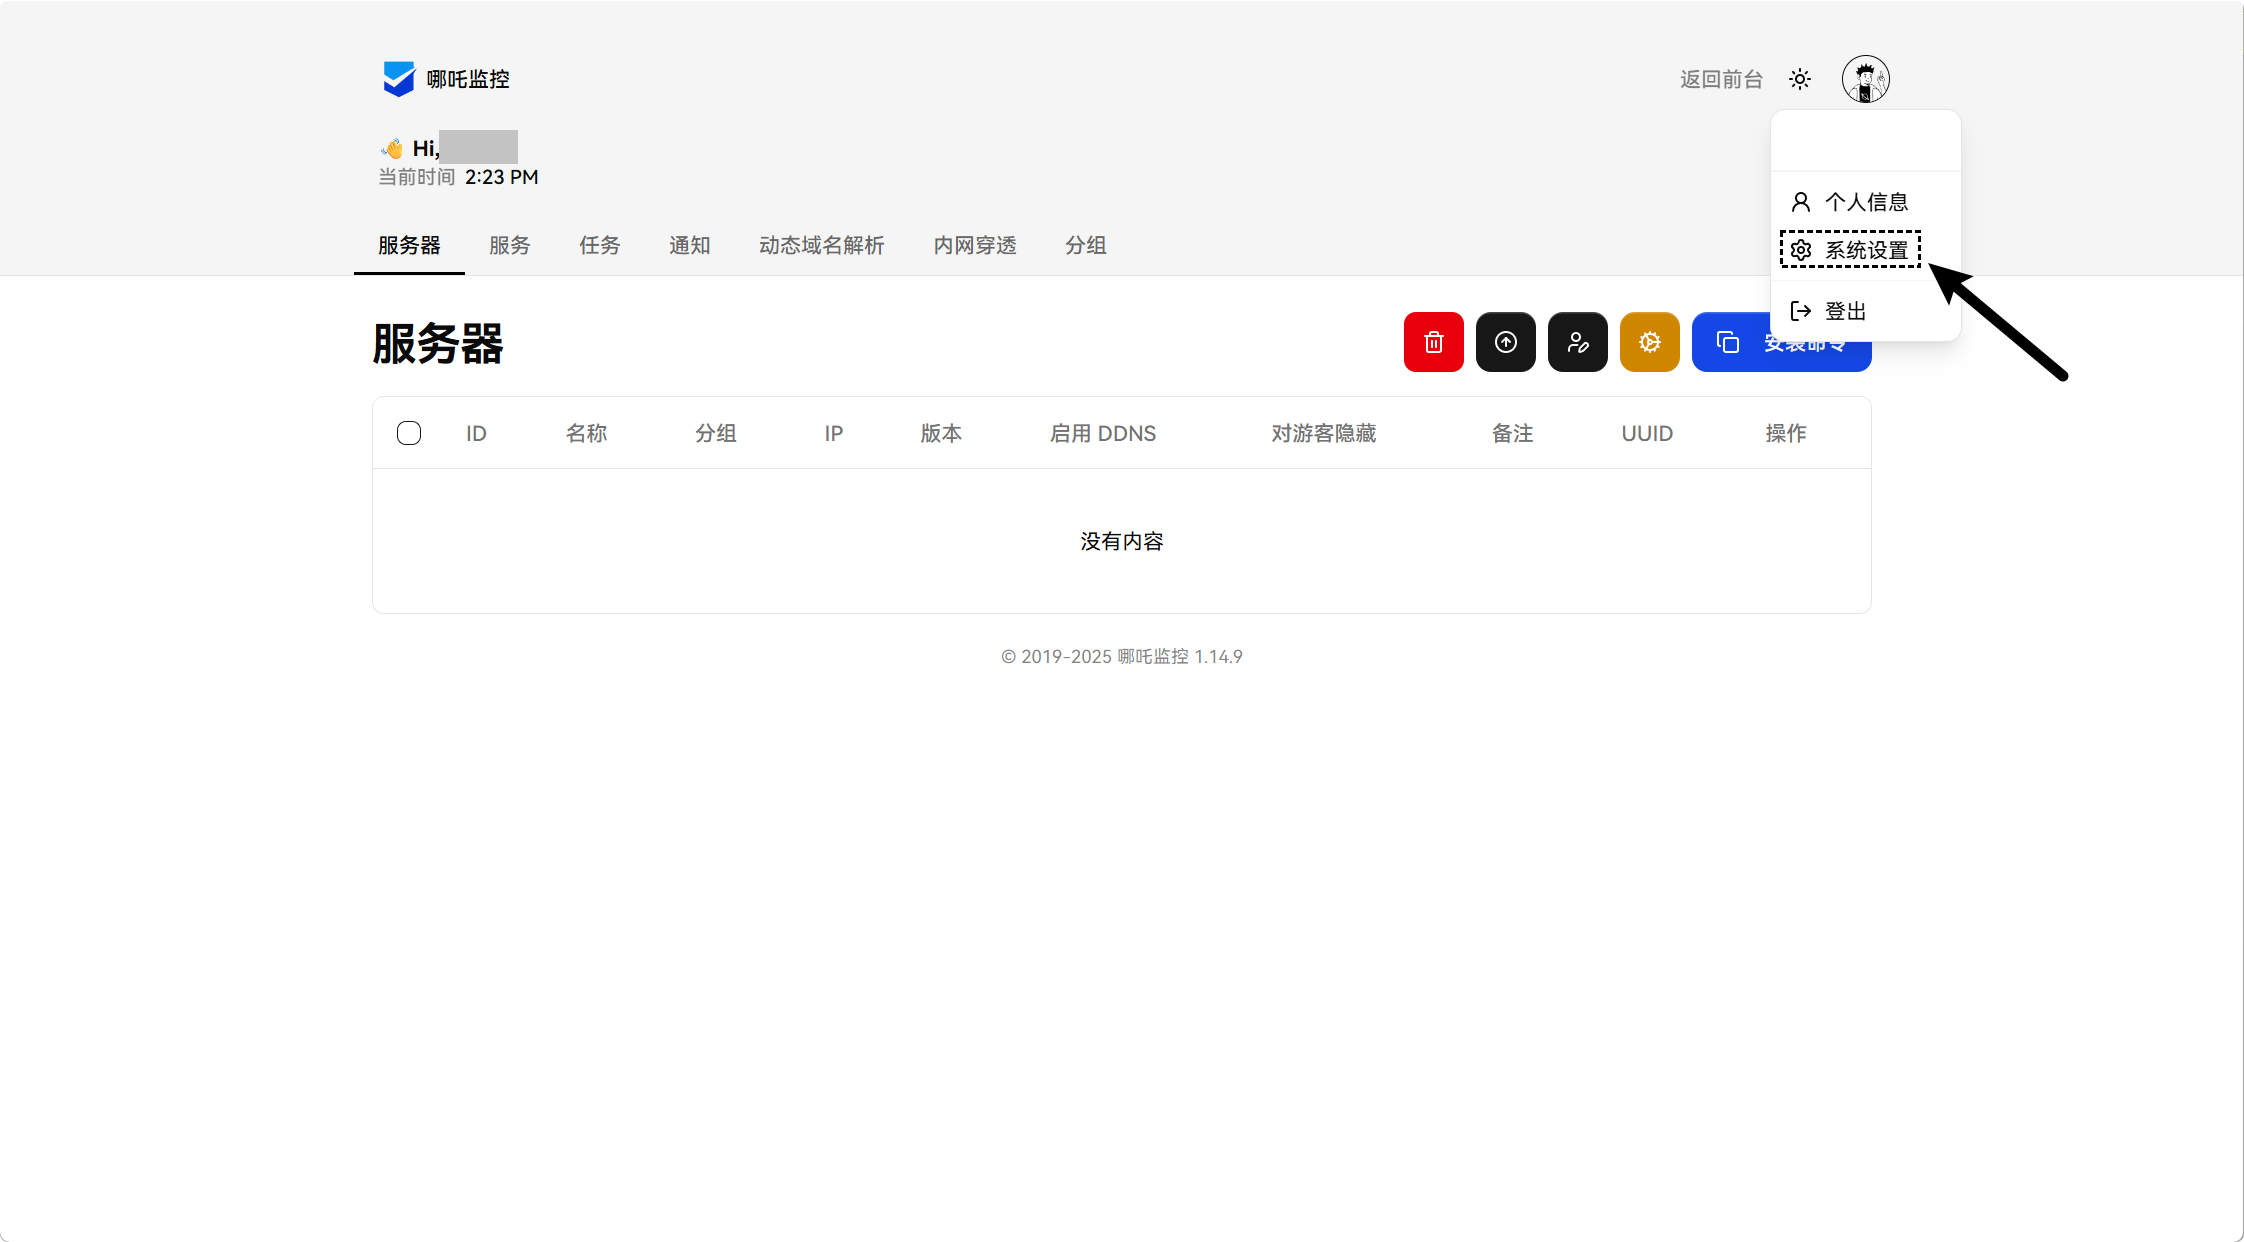
Task: Click the 返回前台 link
Action: [1720, 79]
